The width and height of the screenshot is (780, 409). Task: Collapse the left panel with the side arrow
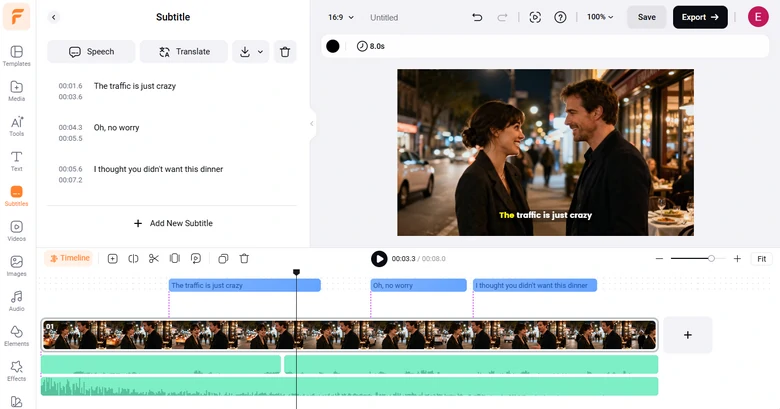pos(312,123)
